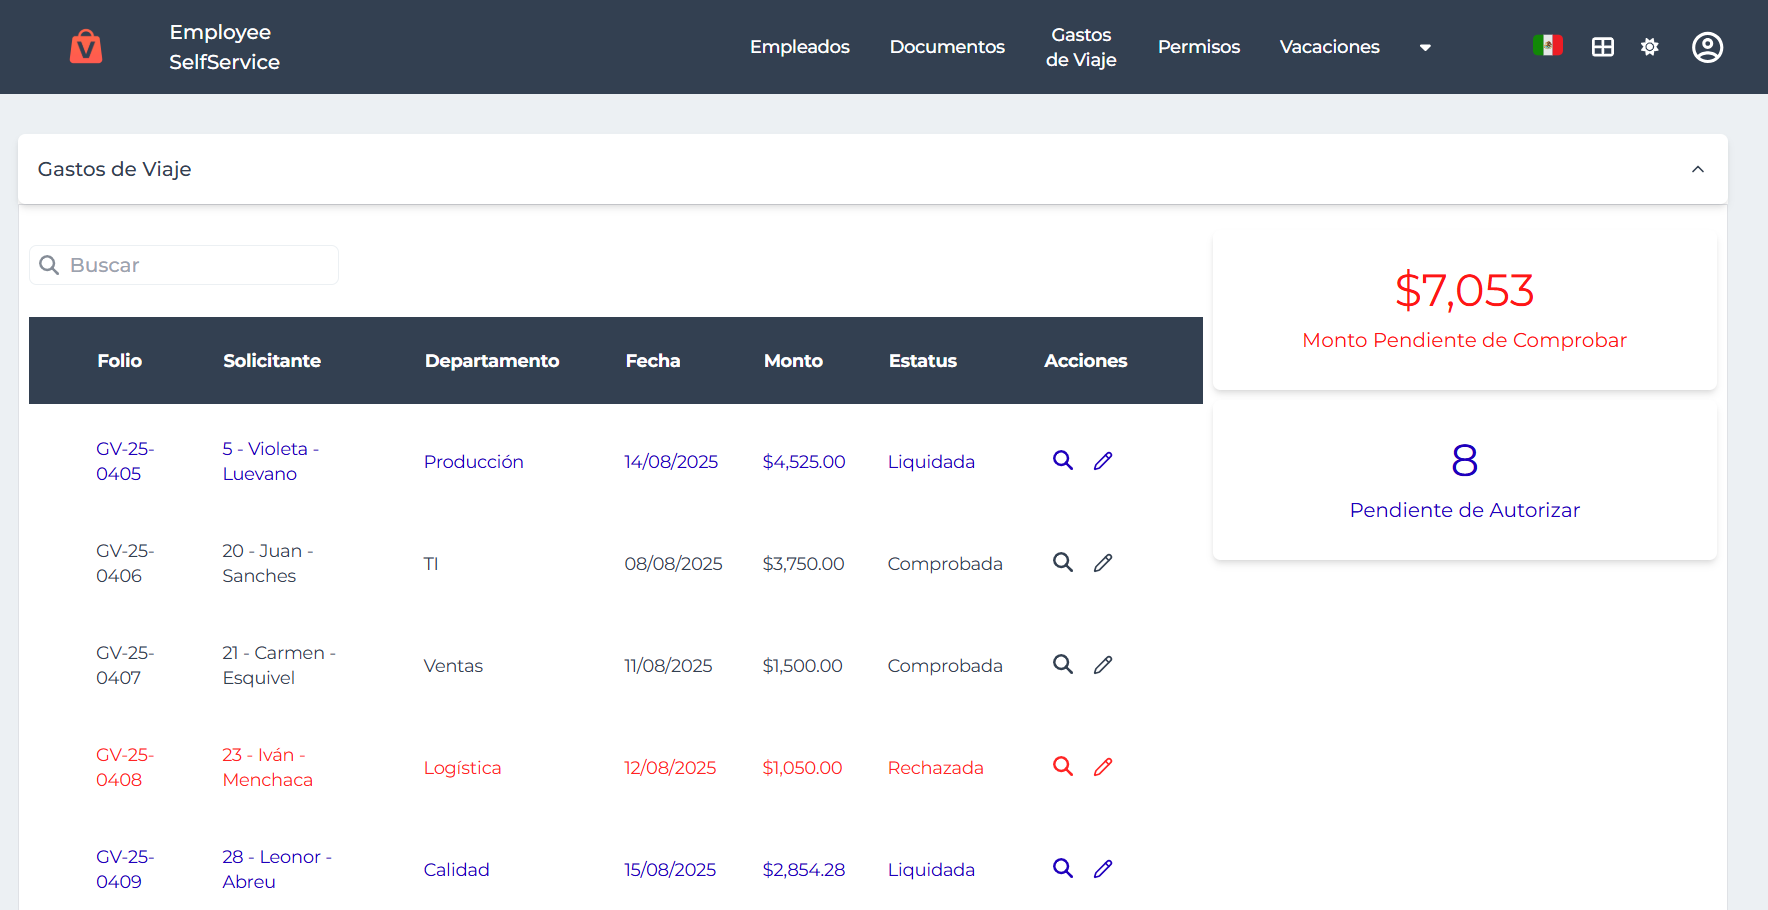The image size is (1768, 910).
Task: Edit the GV-25-0406 expense with pencil
Action: pos(1103,563)
